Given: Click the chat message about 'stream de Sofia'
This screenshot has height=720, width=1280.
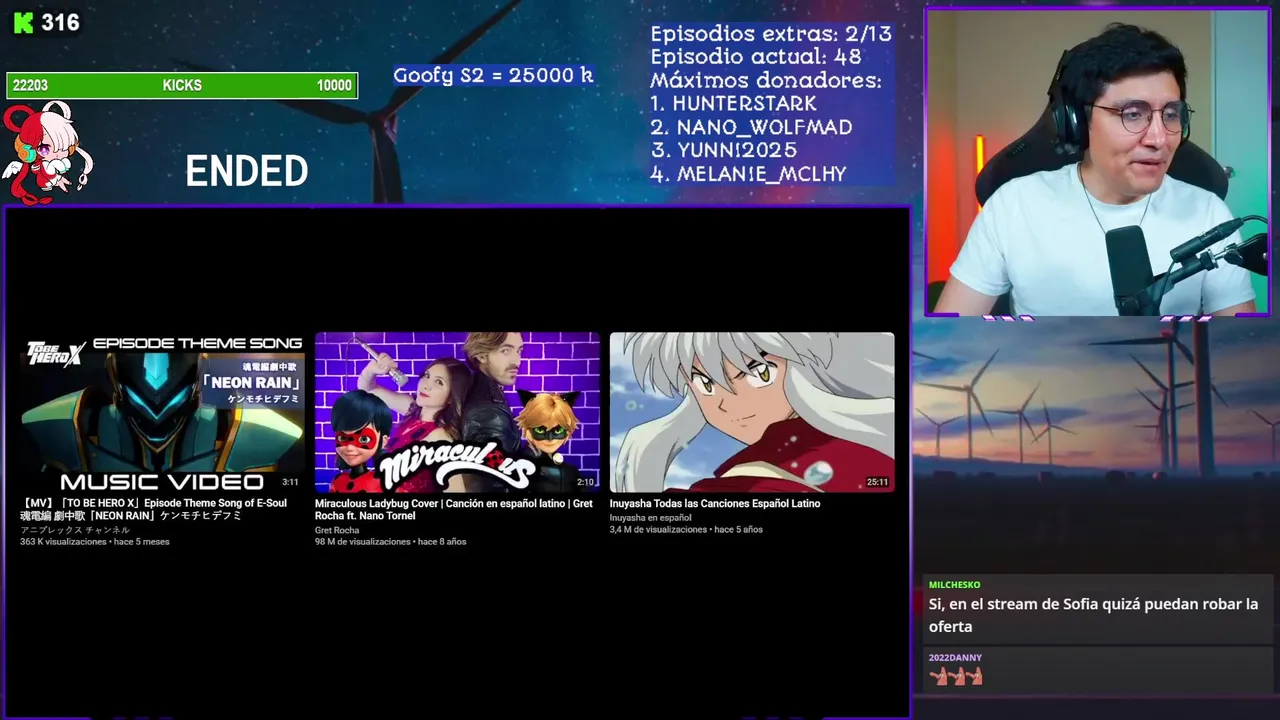Looking at the screenshot, I should pyautogui.click(x=1093, y=615).
